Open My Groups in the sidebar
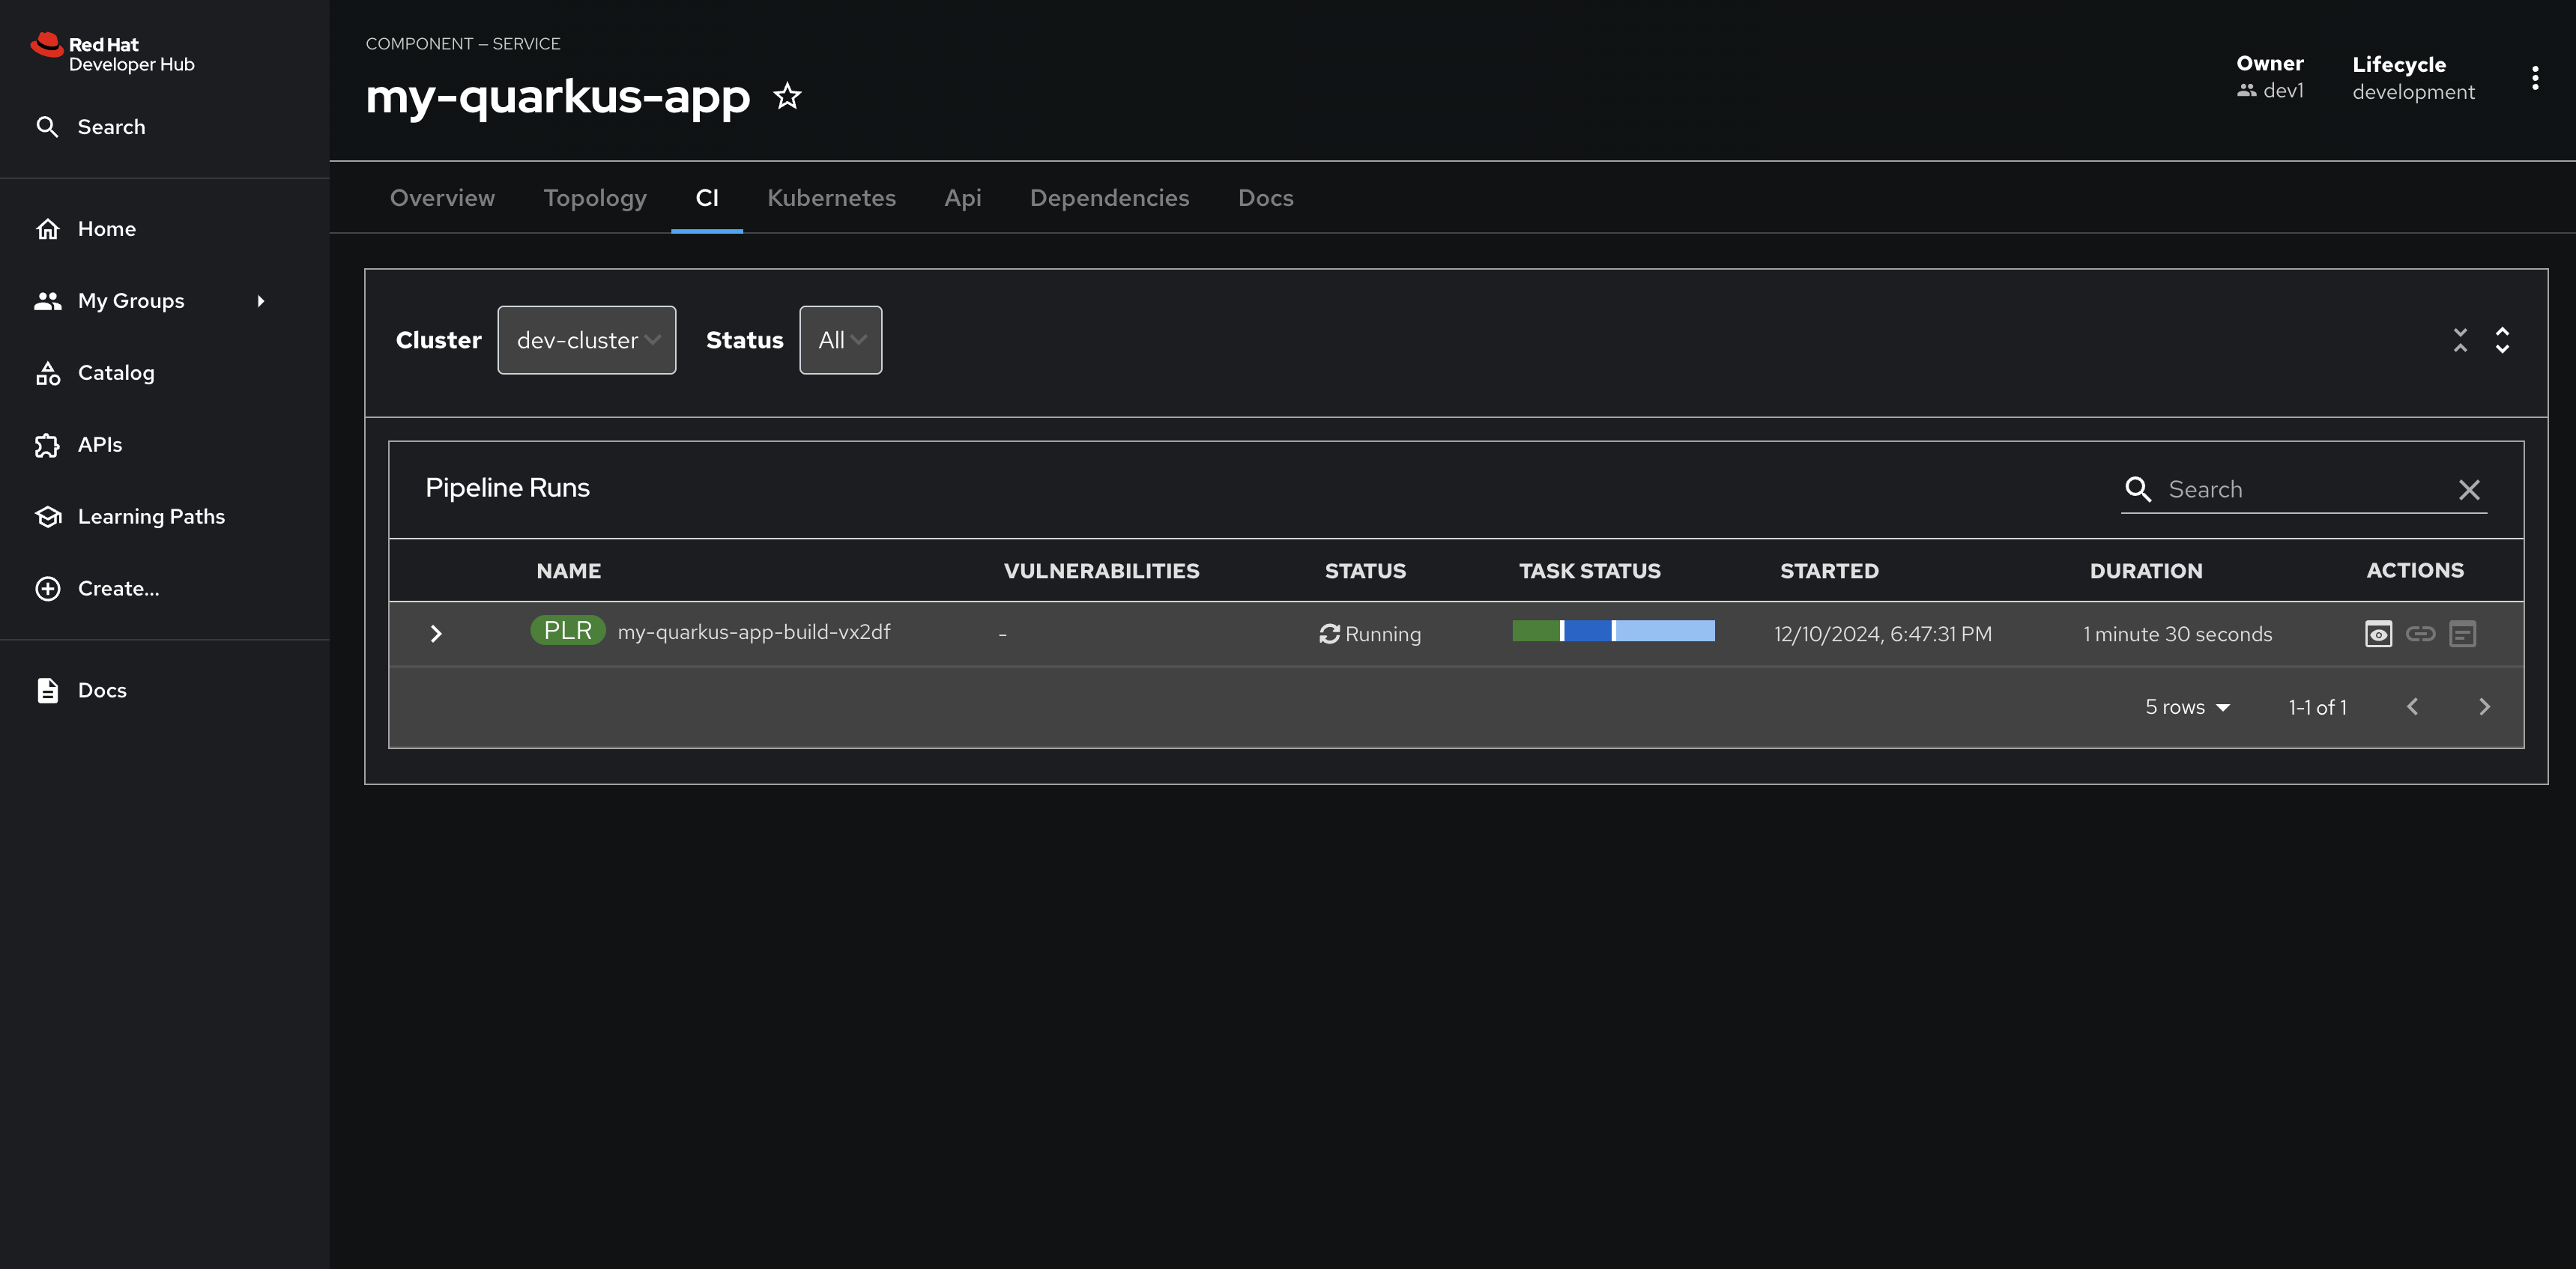Screen dimensions: 2576x1269 click(x=110, y=301)
